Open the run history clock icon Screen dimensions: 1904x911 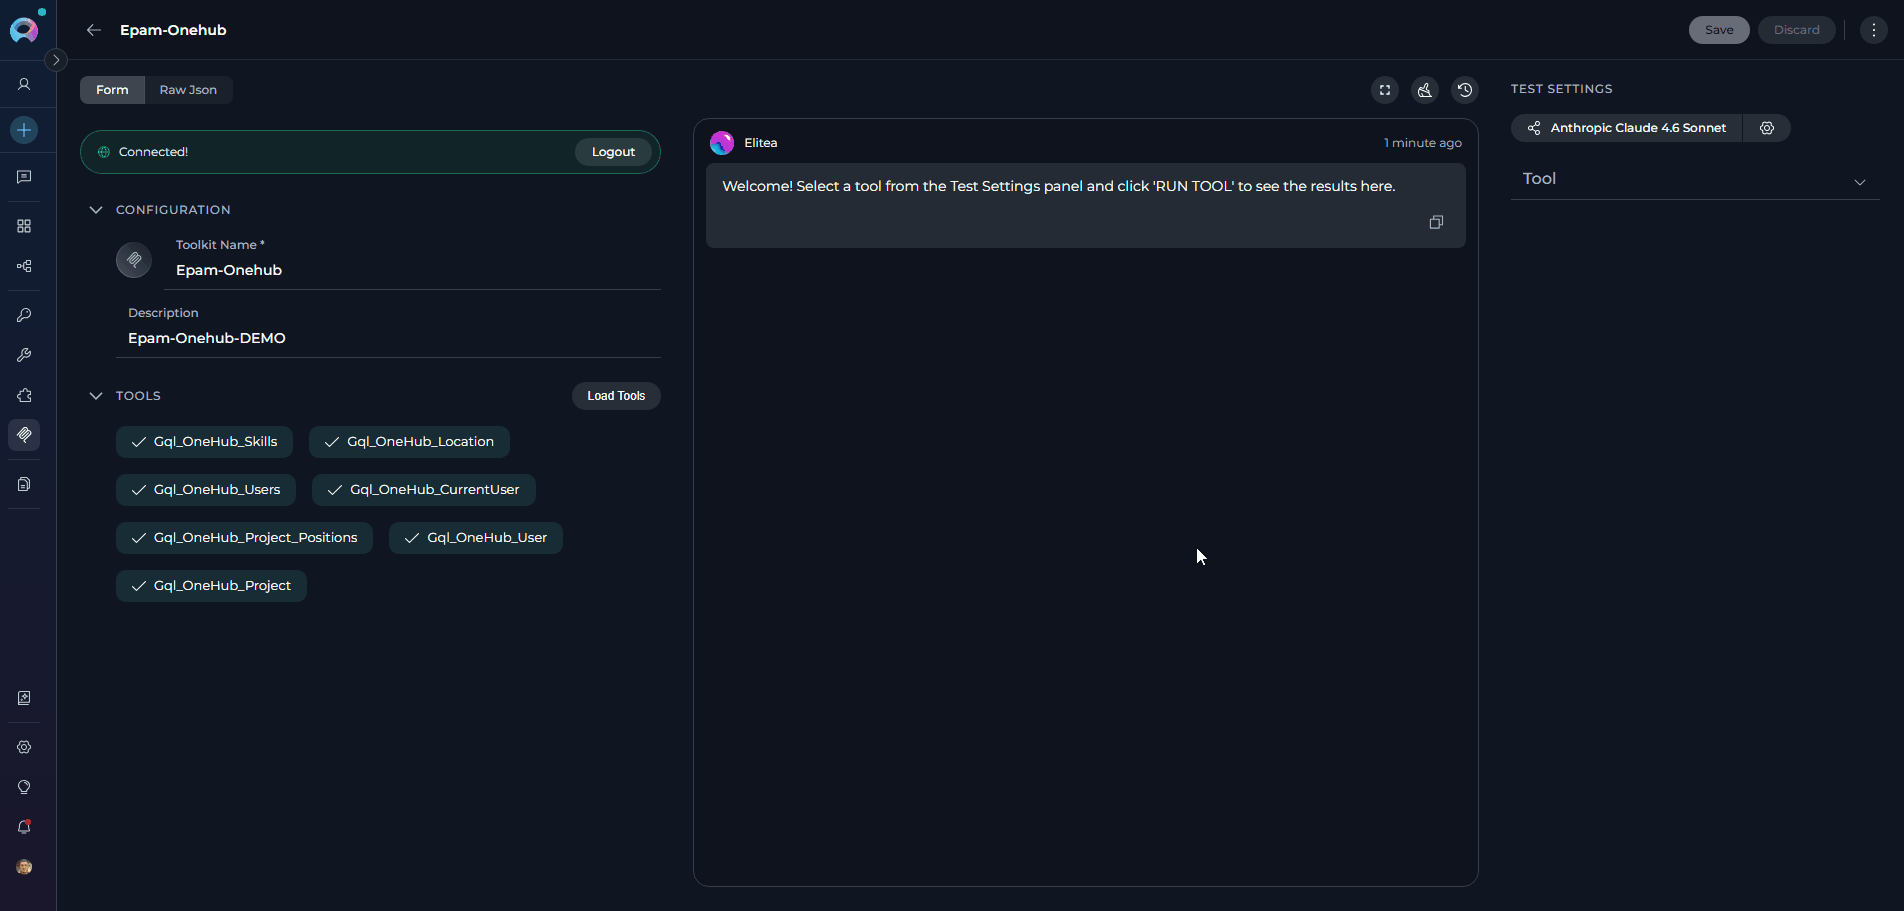click(x=1465, y=90)
